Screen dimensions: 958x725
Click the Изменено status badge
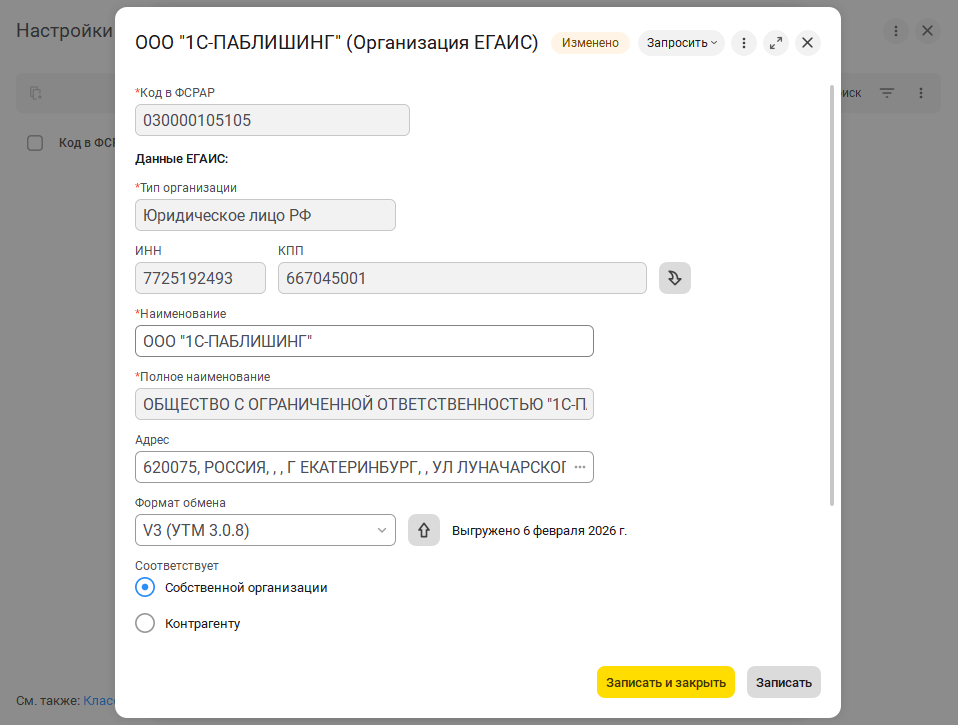(x=590, y=43)
